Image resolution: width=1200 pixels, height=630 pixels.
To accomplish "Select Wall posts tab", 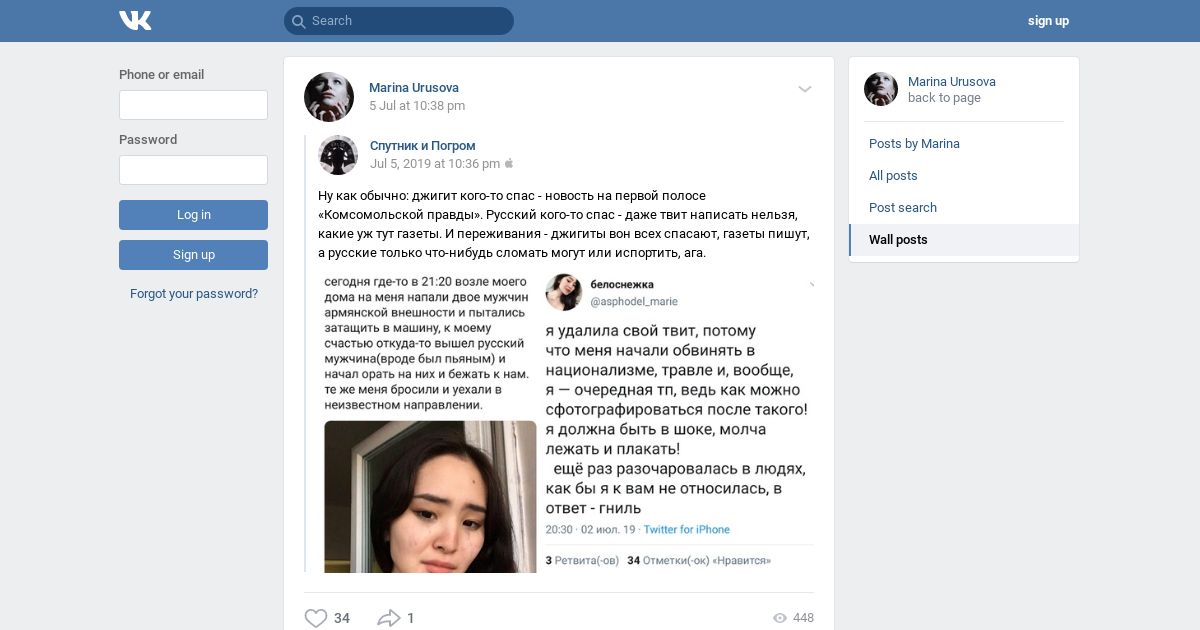I will [x=964, y=240].
